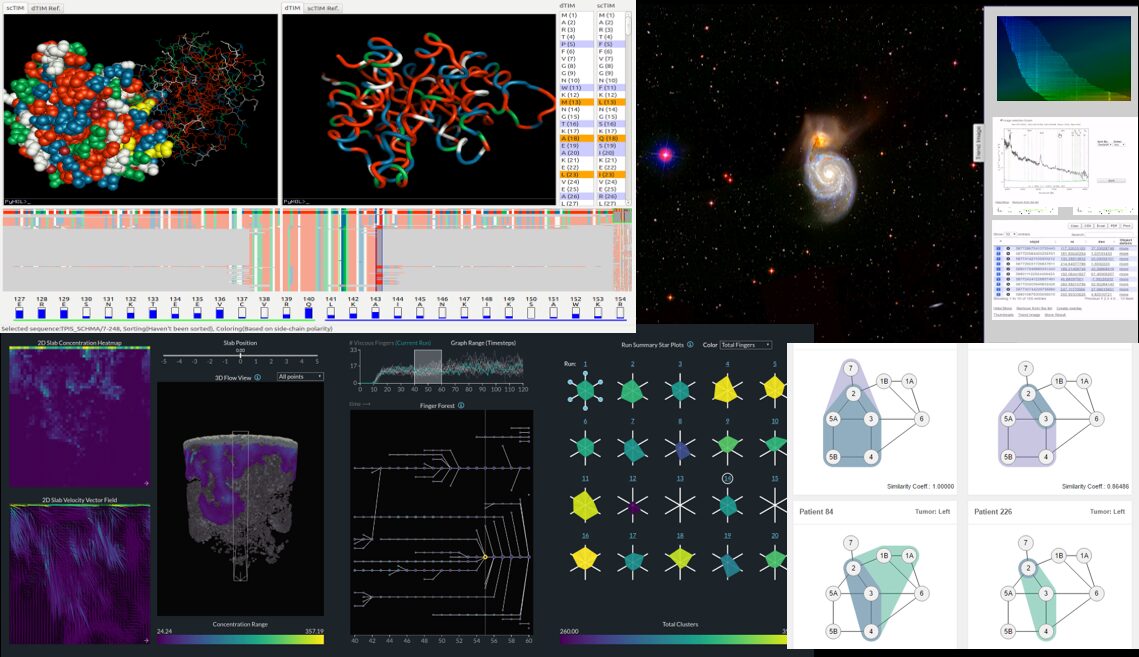Click info icon beside 3D Flow View

pyautogui.click(x=258, y=377)
